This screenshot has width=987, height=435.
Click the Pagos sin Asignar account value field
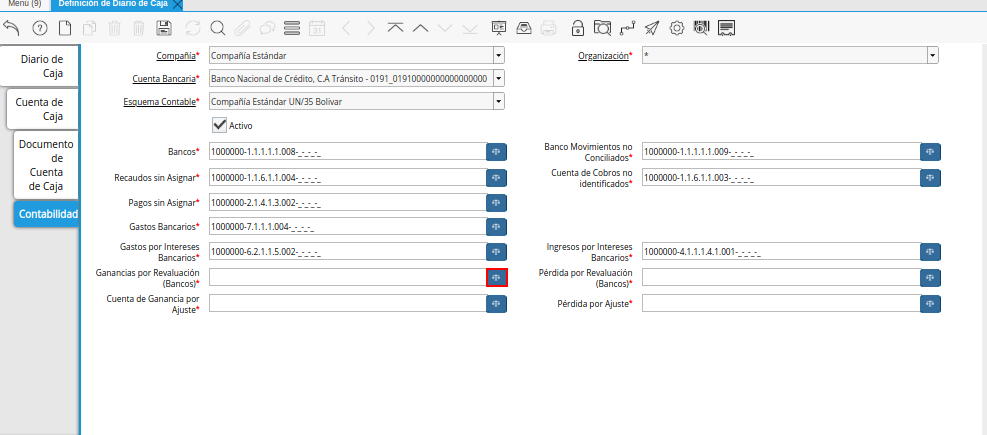[347, 203]
